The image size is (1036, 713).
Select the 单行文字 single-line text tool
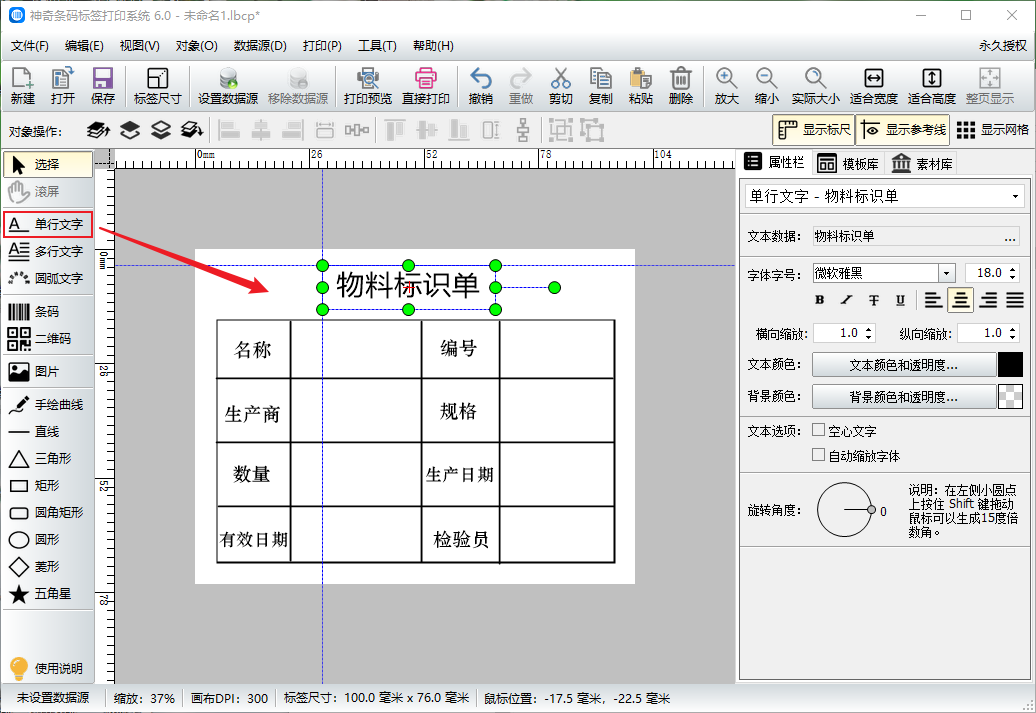[x=48, y=224]
